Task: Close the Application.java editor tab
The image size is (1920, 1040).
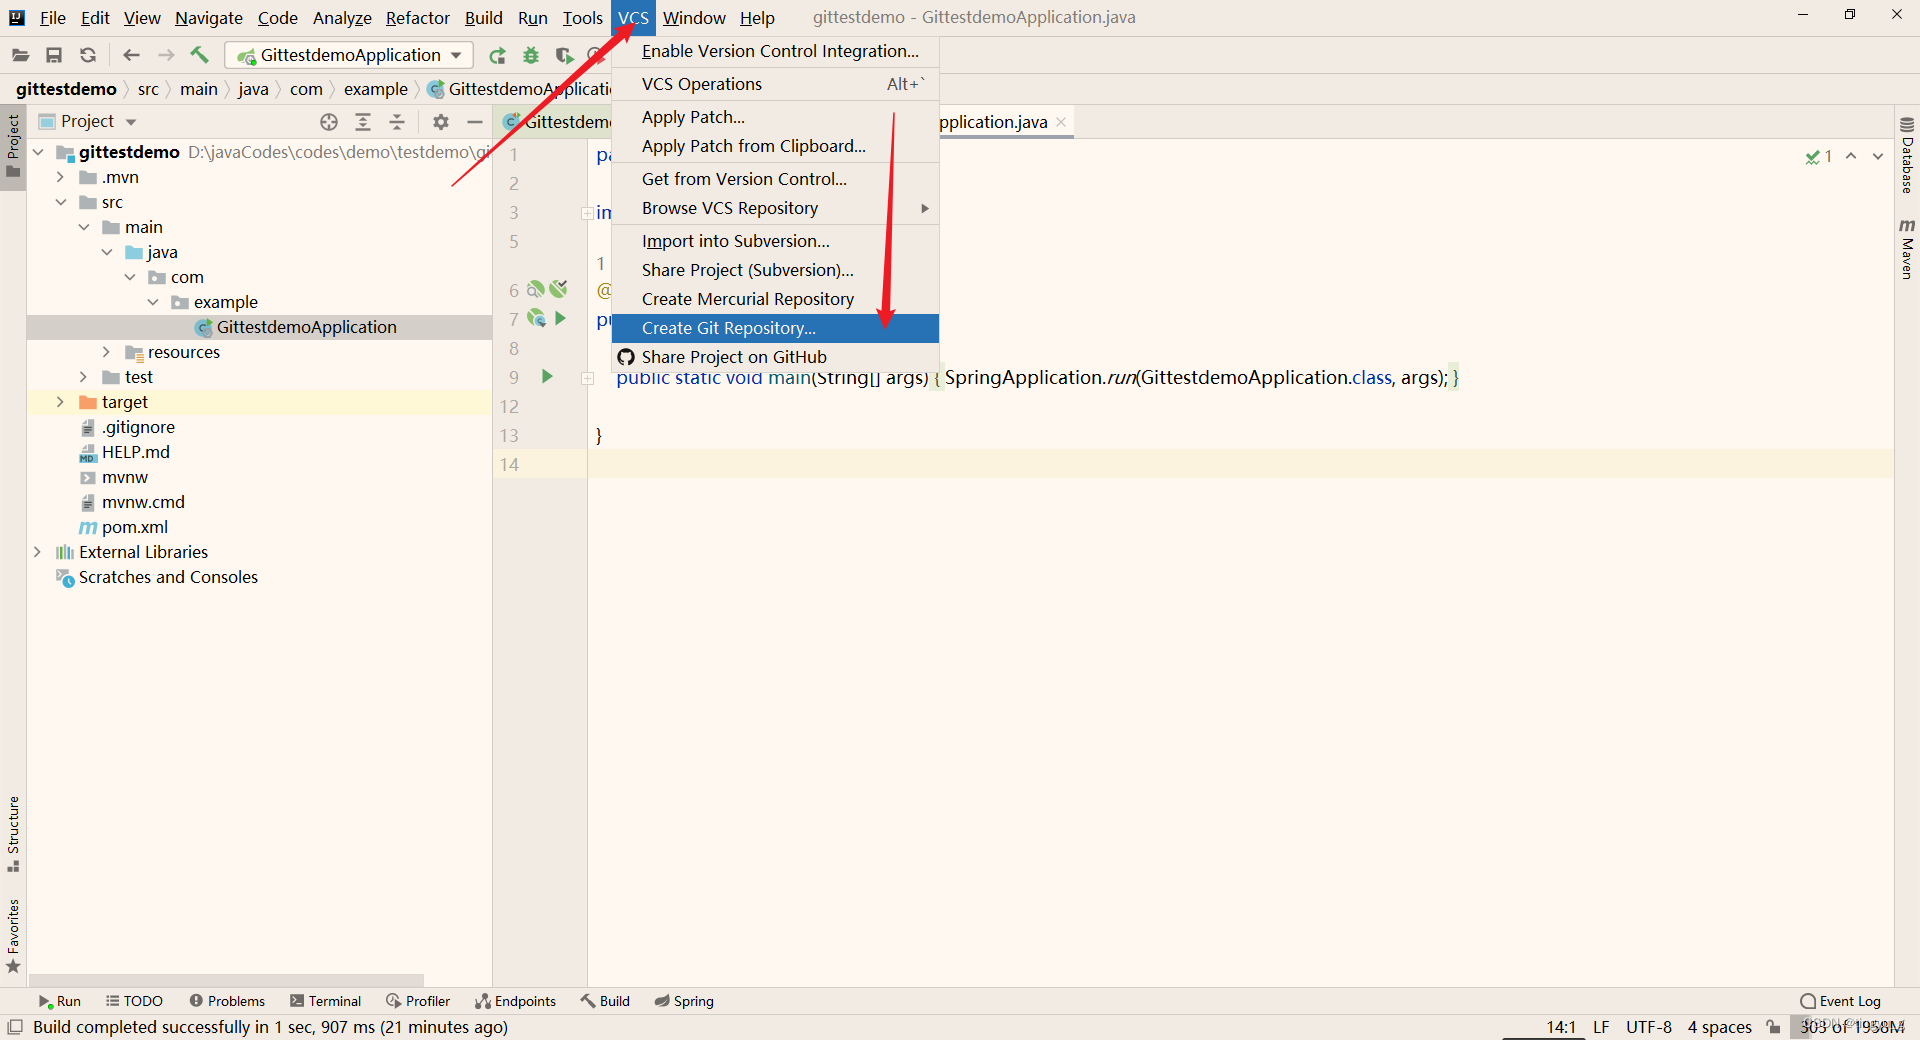Action: [x=1061, y=122]
